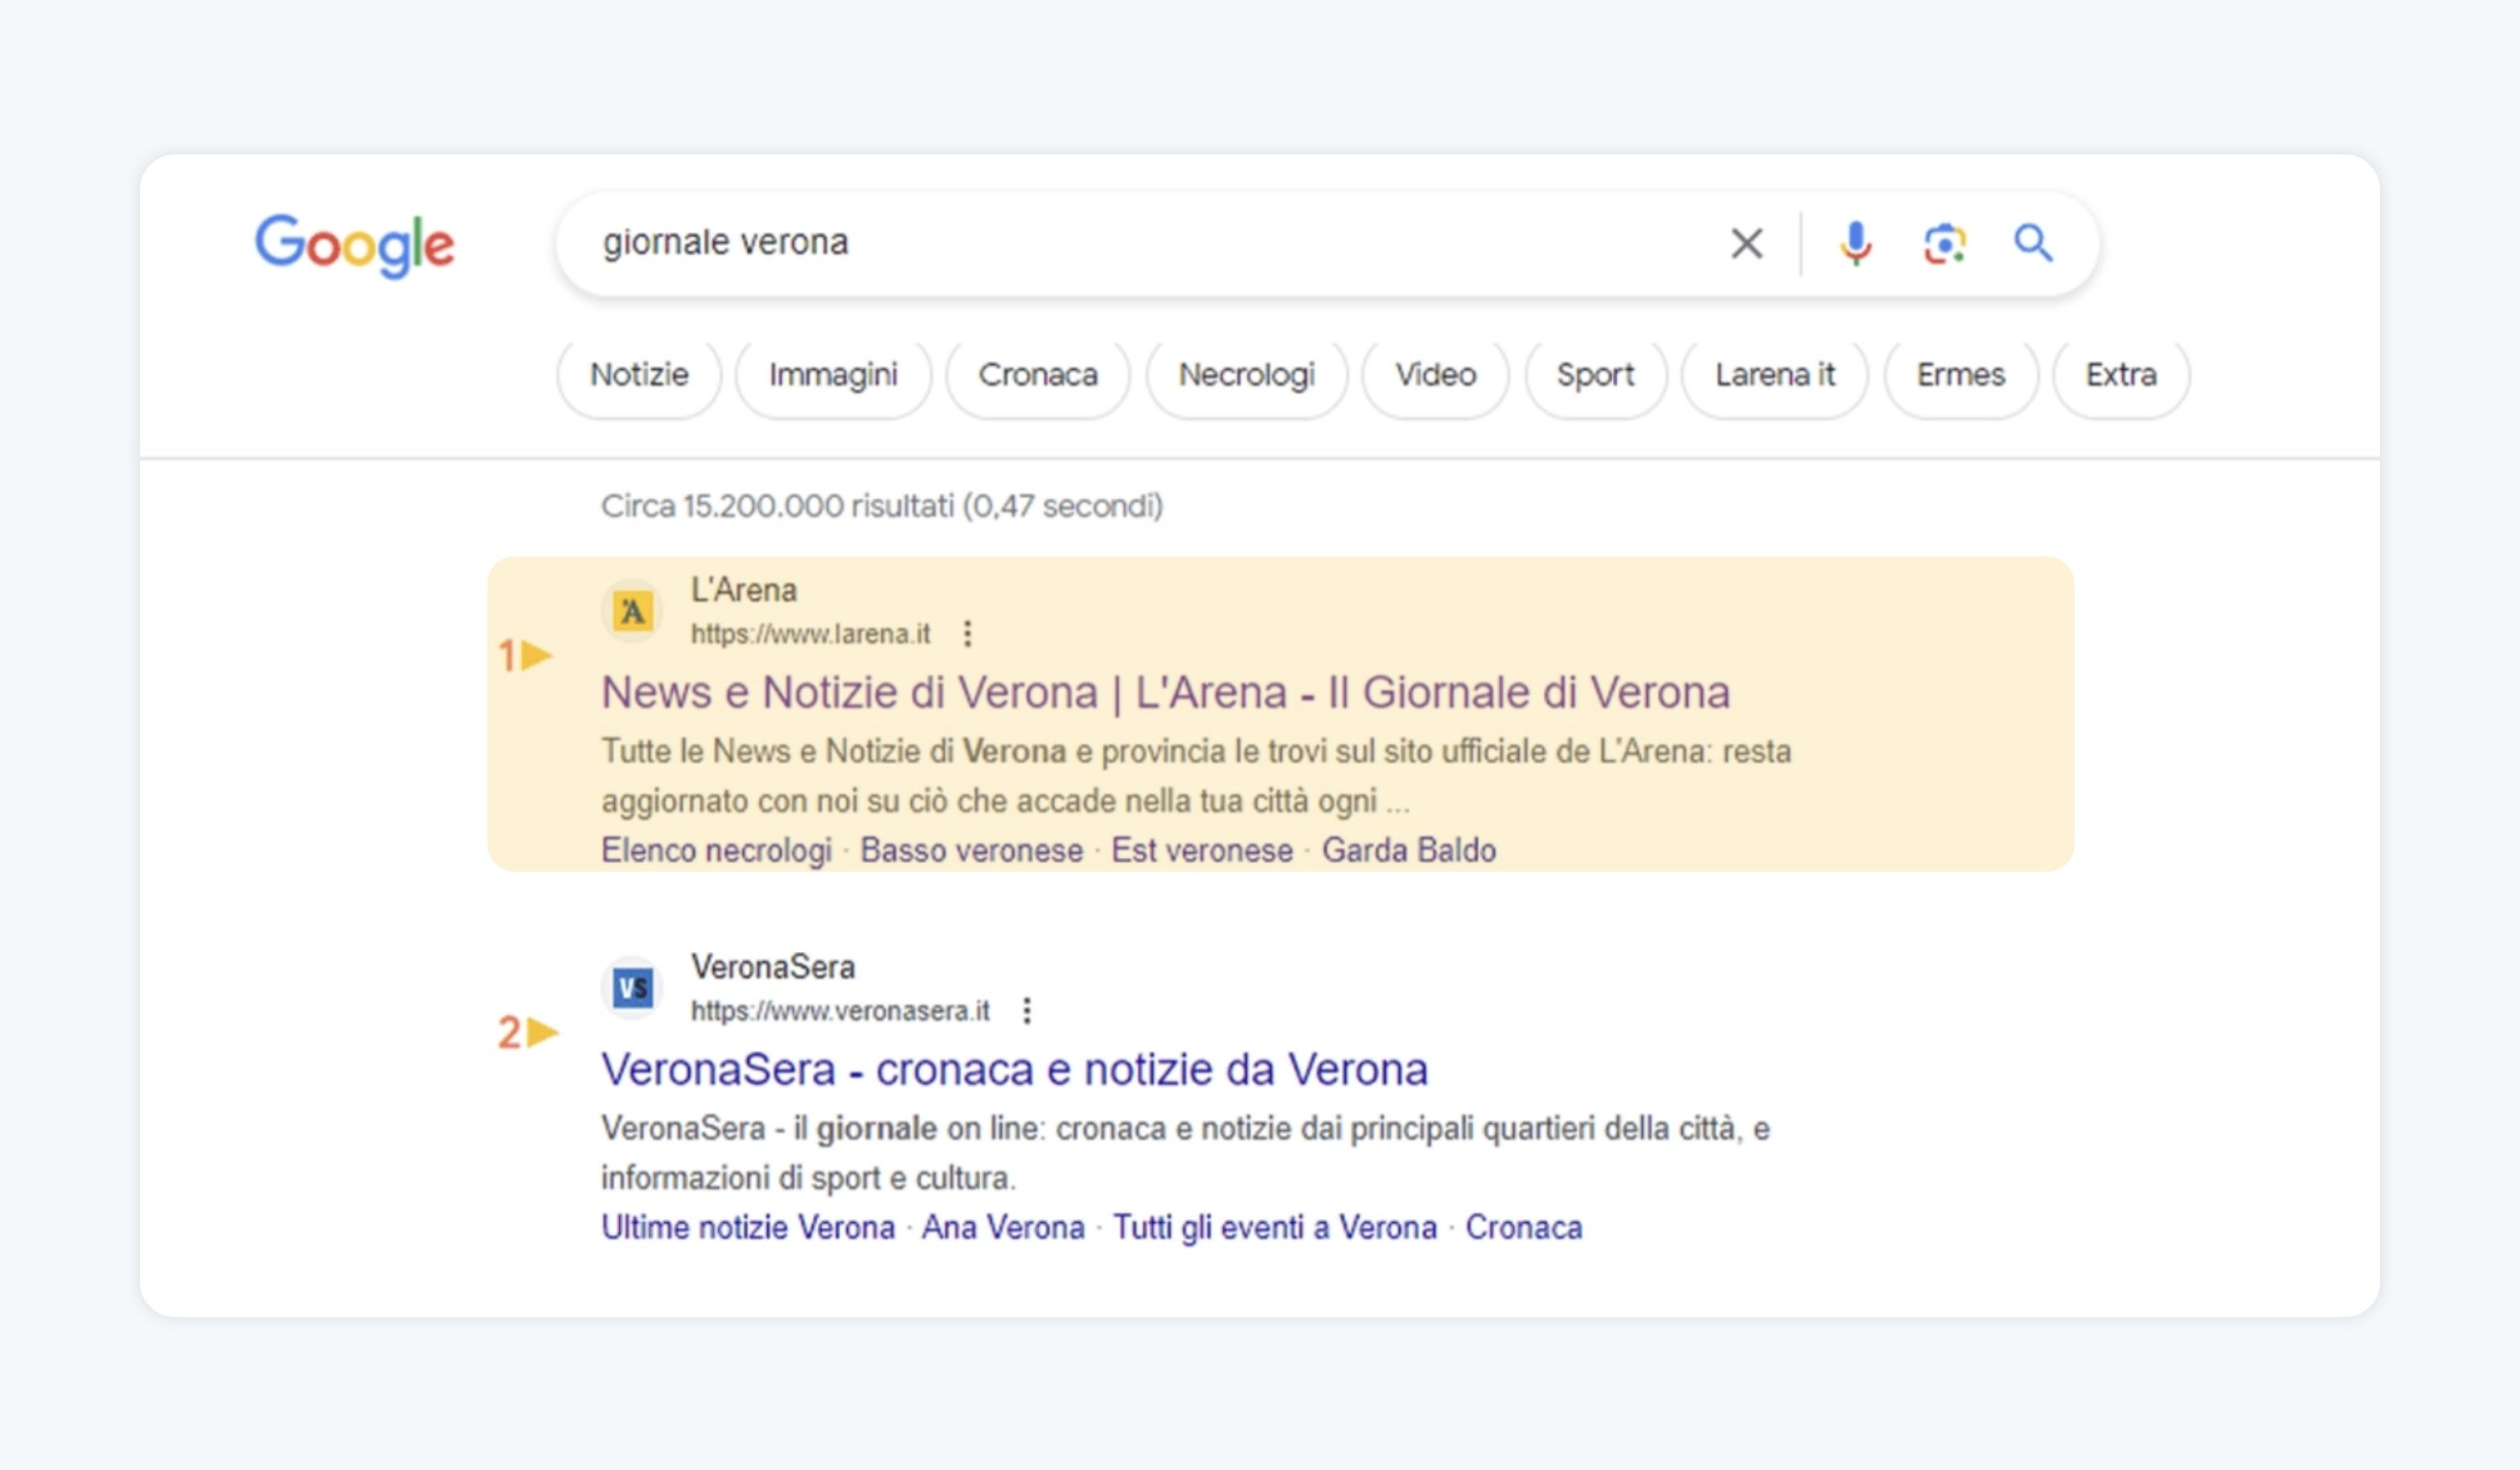
Task: Start voice search with the microphone icon
Action: pyautogui.click(x=1856, y=243)
